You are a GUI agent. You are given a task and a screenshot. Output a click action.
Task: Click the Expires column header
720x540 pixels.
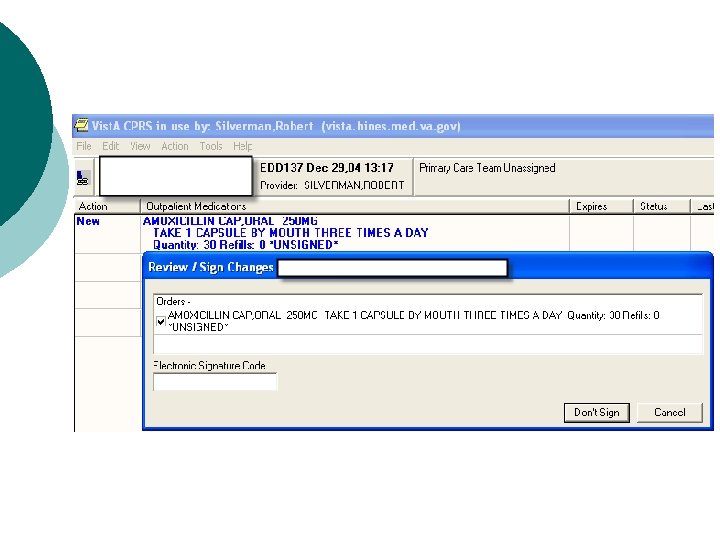(601, 206)
